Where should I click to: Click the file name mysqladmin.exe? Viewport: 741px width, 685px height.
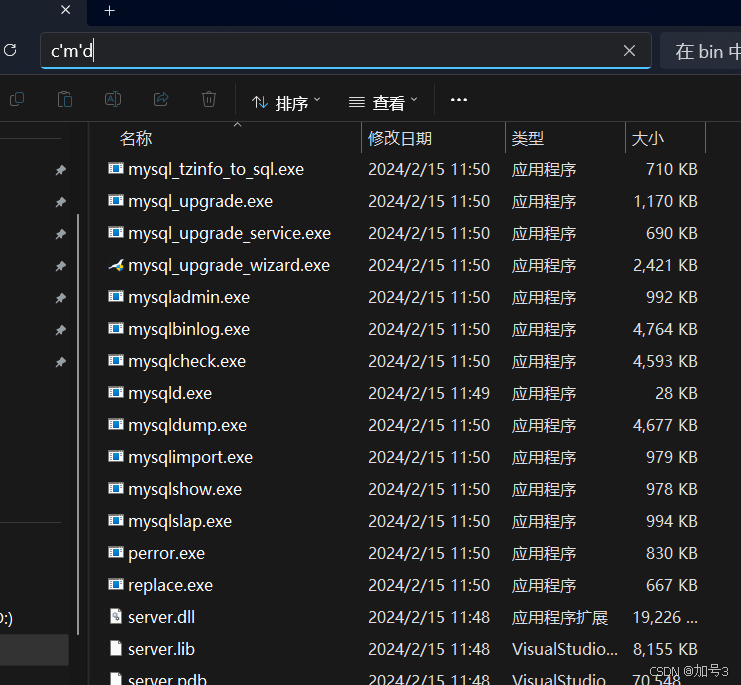click(189, 298)
